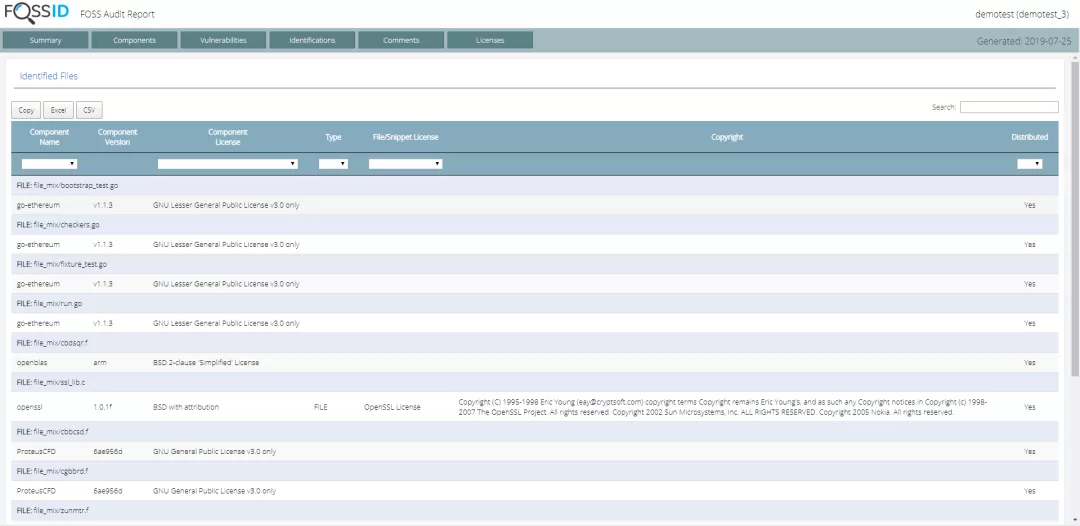This screenshot has width=1080, height=526.
Task: Sort by Component Version column header
Action: pyautogui.click(x=118, y=137)
